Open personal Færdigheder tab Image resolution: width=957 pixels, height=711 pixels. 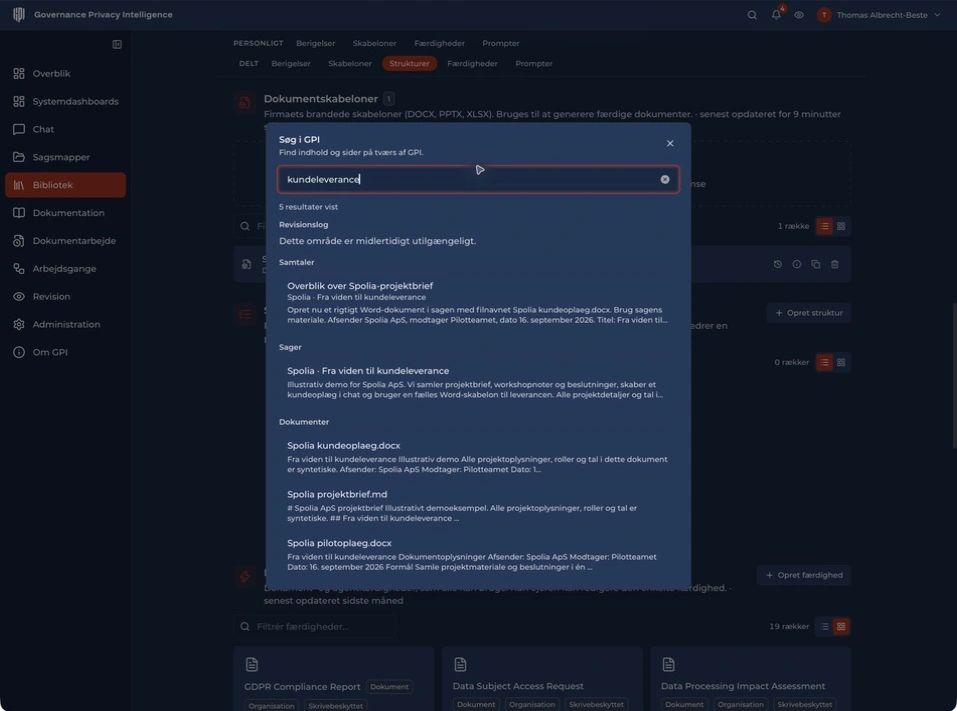click(439, 43)
